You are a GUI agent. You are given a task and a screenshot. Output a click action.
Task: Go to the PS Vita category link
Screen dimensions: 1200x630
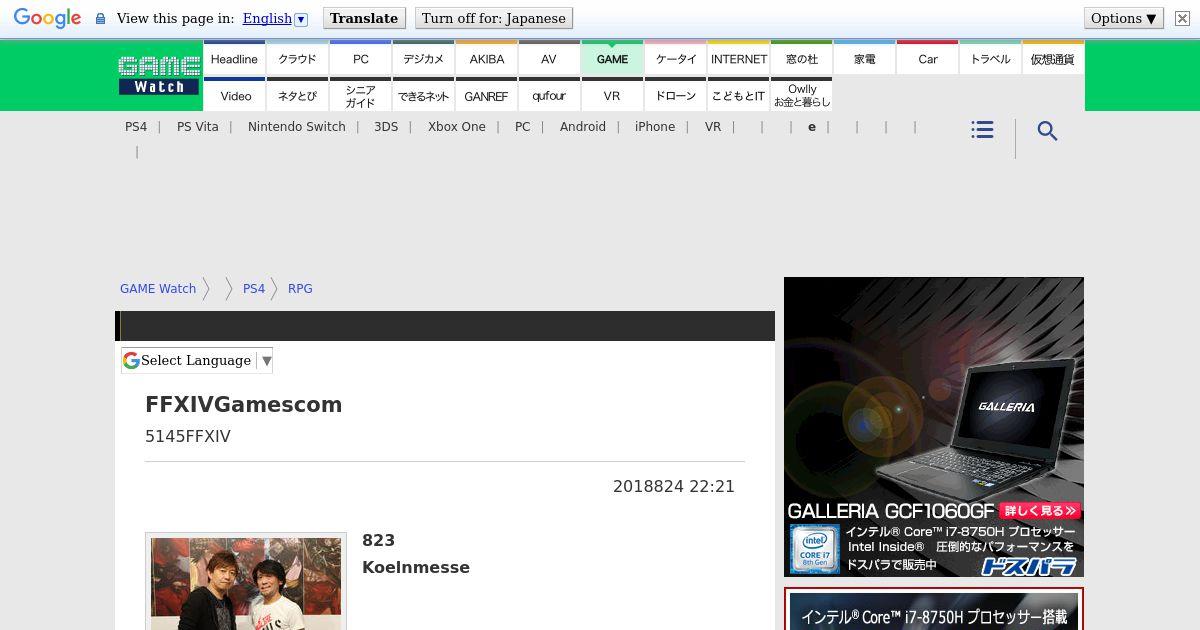(197, 127)
